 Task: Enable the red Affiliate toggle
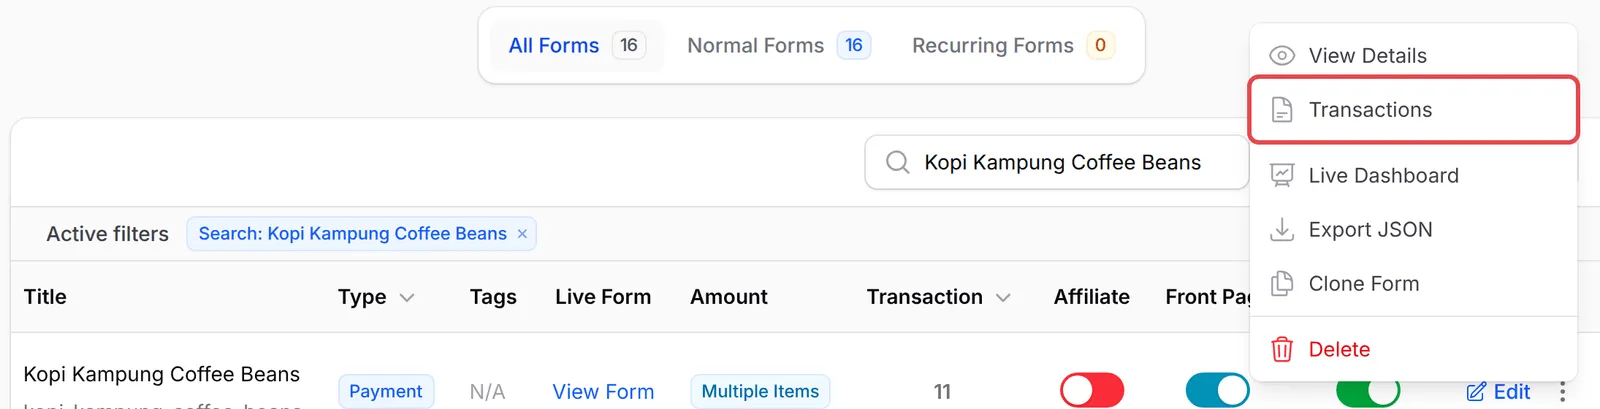tap(1092, 391)
